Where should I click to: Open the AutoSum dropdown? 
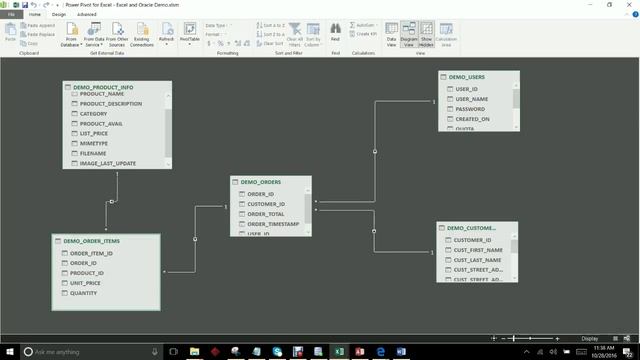click(363, 25)
